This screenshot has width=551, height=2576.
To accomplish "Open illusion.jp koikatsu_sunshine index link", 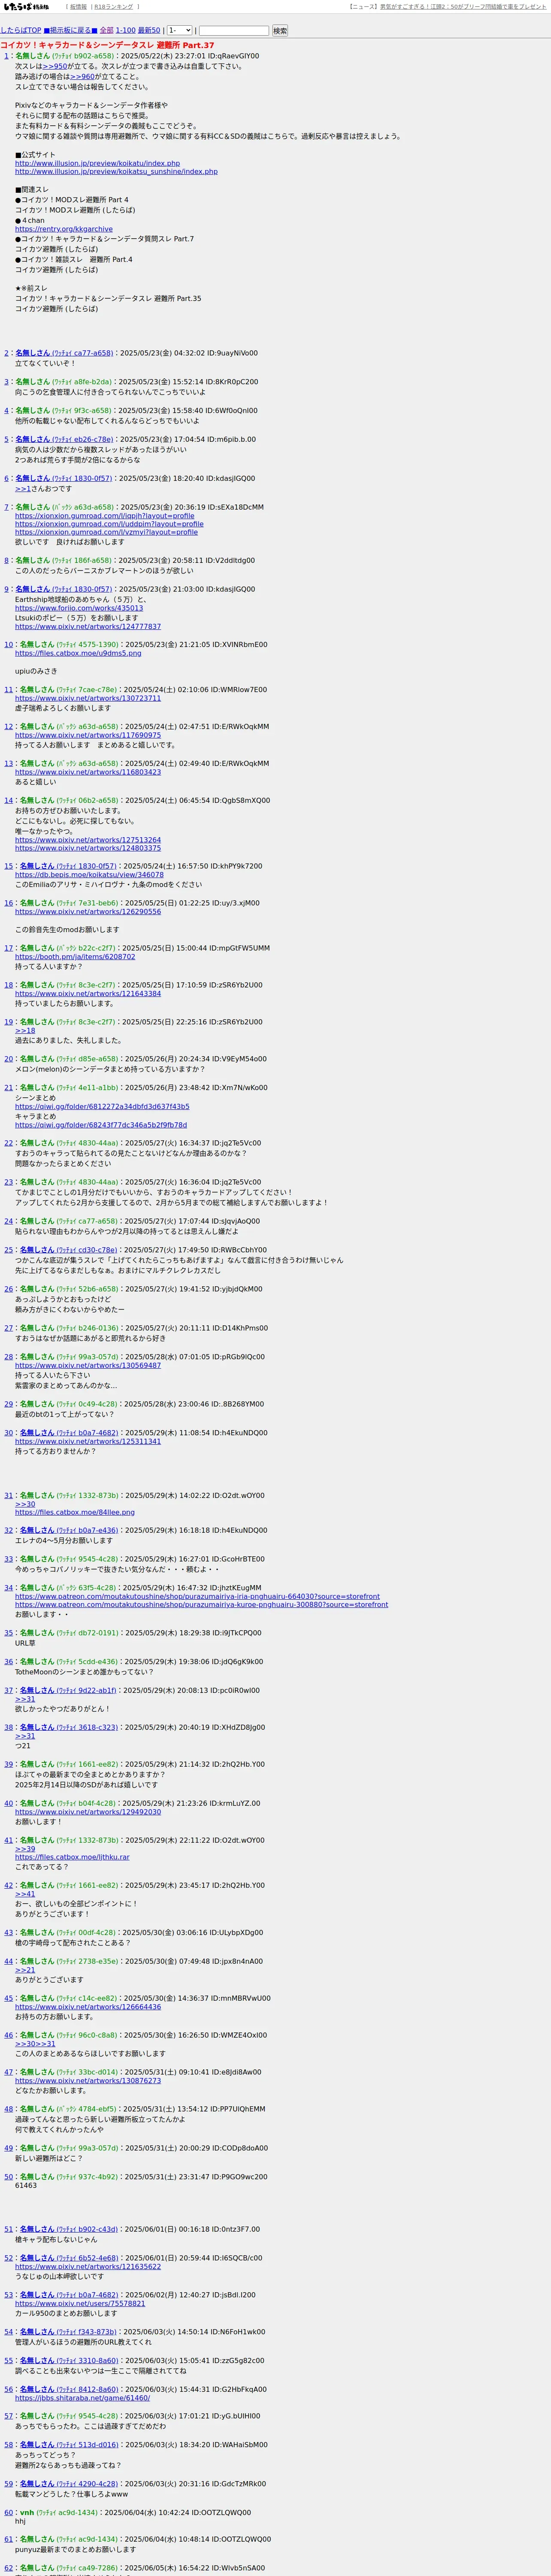I will tap(116, 172).
